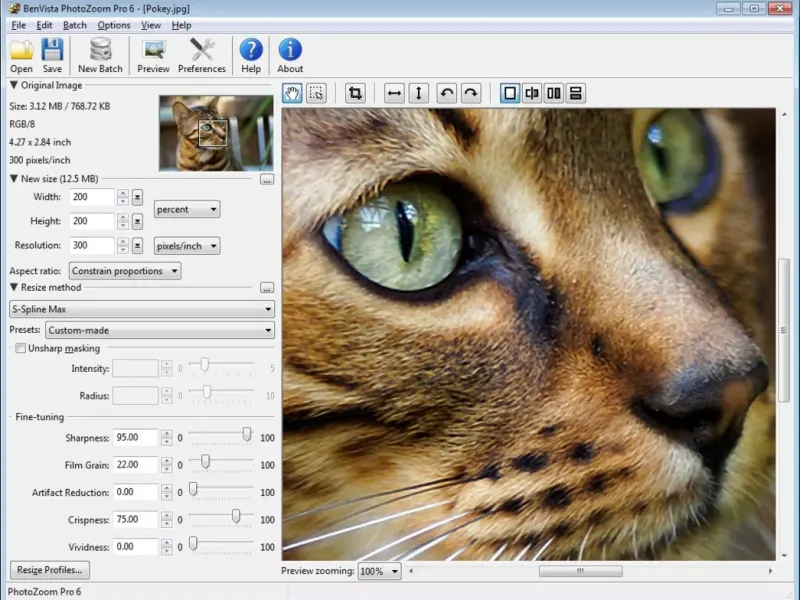Click the Width input field
The width and height of the screenshot is (800, 600).
(92, 197)
